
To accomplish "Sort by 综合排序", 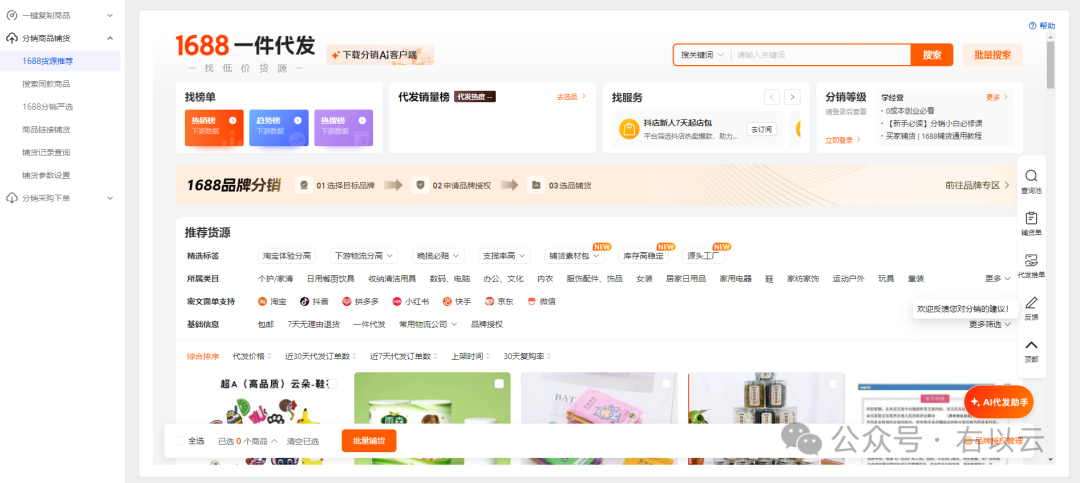I will pyautogui.click(x=203, y=356).
